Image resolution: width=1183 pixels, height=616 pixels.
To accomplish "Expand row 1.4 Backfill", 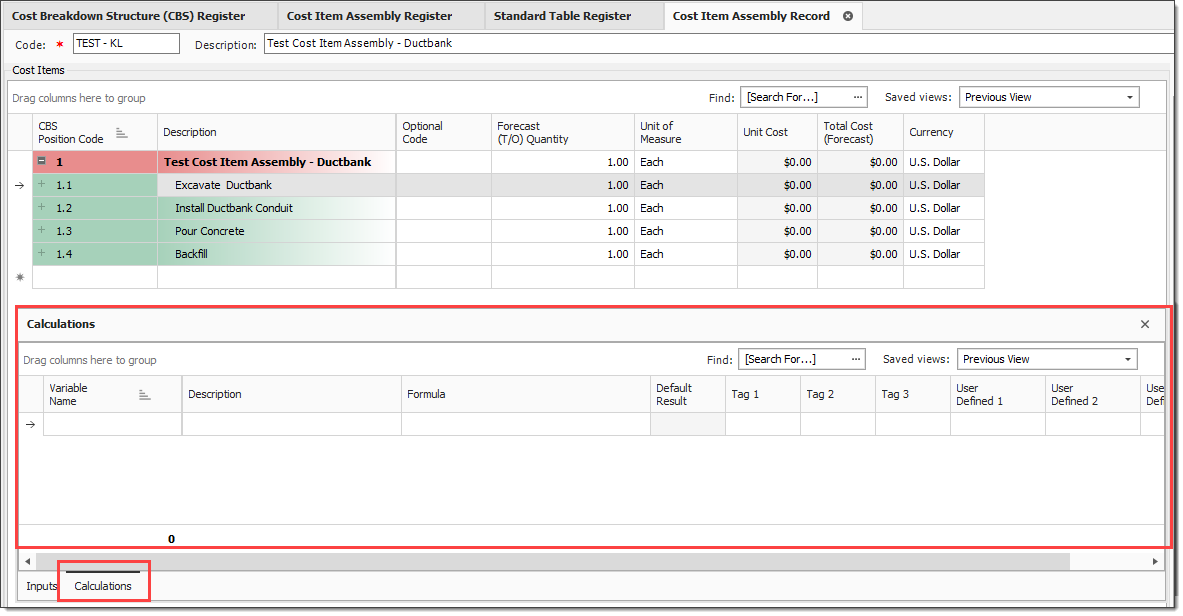I will 42,254.
